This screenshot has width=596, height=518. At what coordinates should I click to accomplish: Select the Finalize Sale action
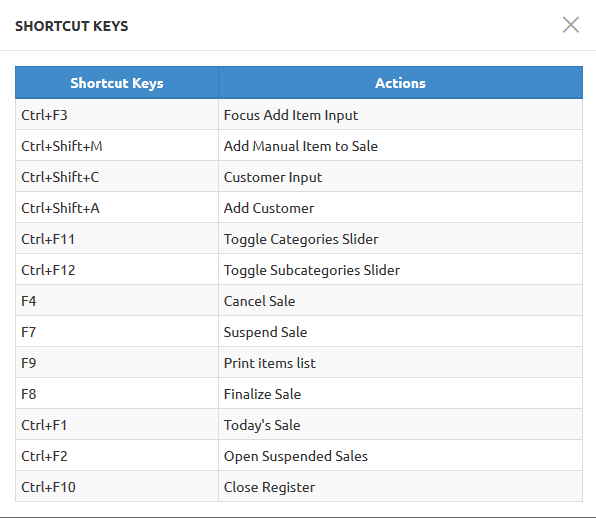tap(262, 394)
